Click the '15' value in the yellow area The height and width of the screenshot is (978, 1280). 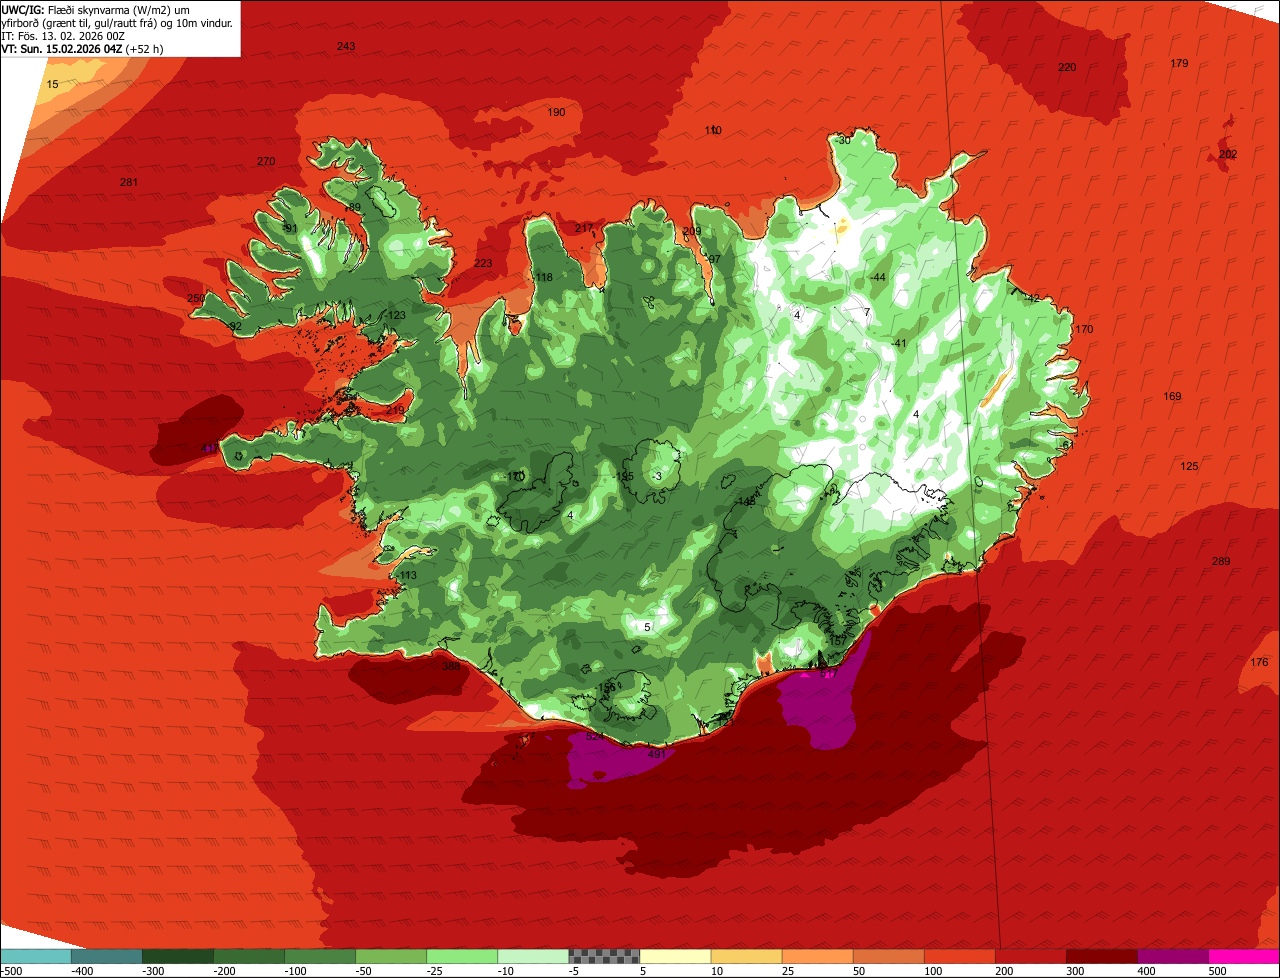tap(53, 84)
